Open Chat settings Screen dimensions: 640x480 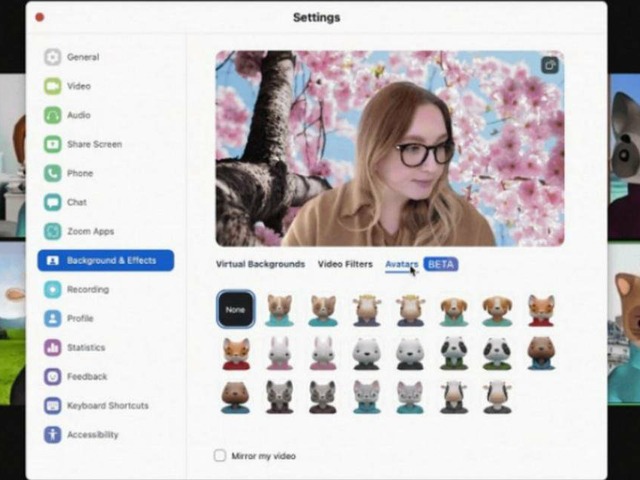[x=76, y=202]
